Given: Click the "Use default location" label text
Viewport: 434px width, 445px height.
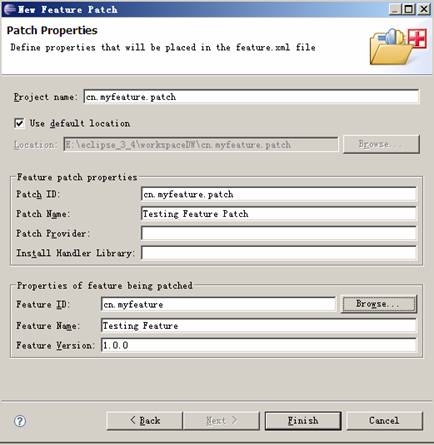Looking at the screenshot, I should [x=80, y=123].
